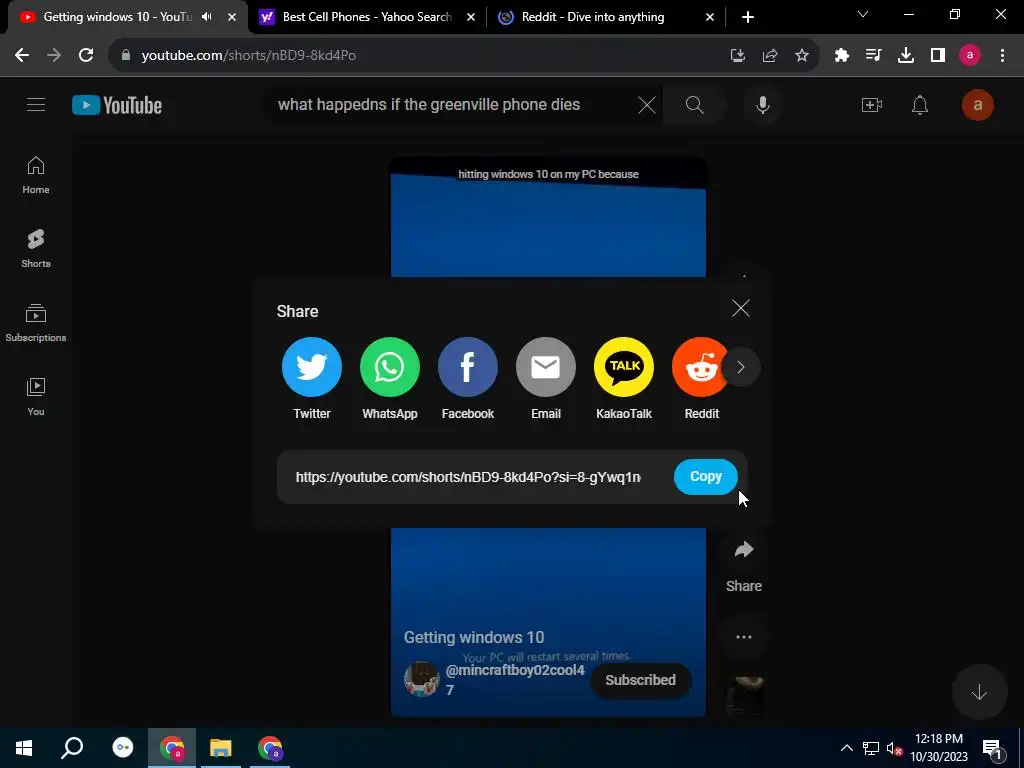
Task: Open the YouTube account avatar menu
Action: click(x=978, y=105)
